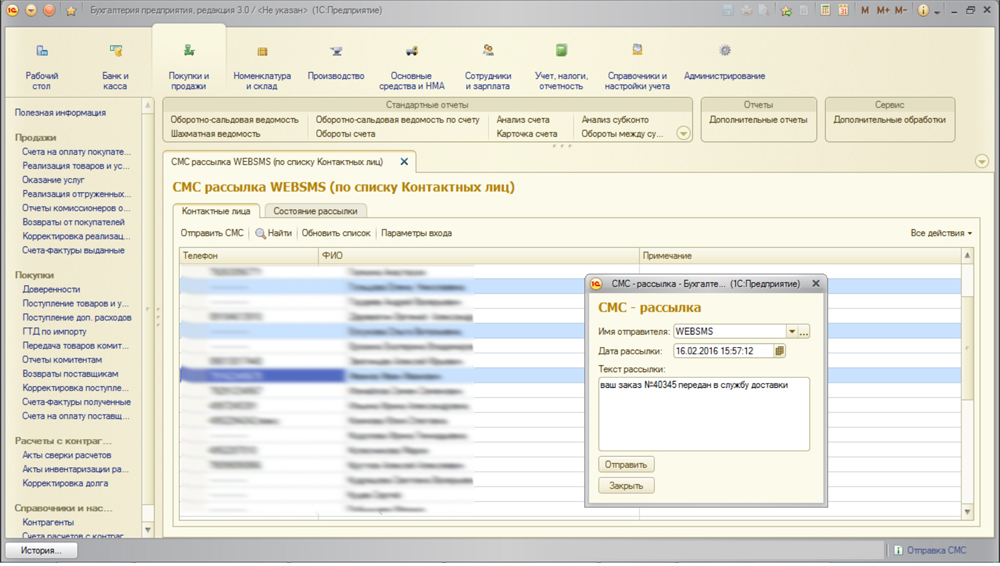Screen dimensions: 1000x566
Task: Click Обновить список toolbar command
Action: 336,233
